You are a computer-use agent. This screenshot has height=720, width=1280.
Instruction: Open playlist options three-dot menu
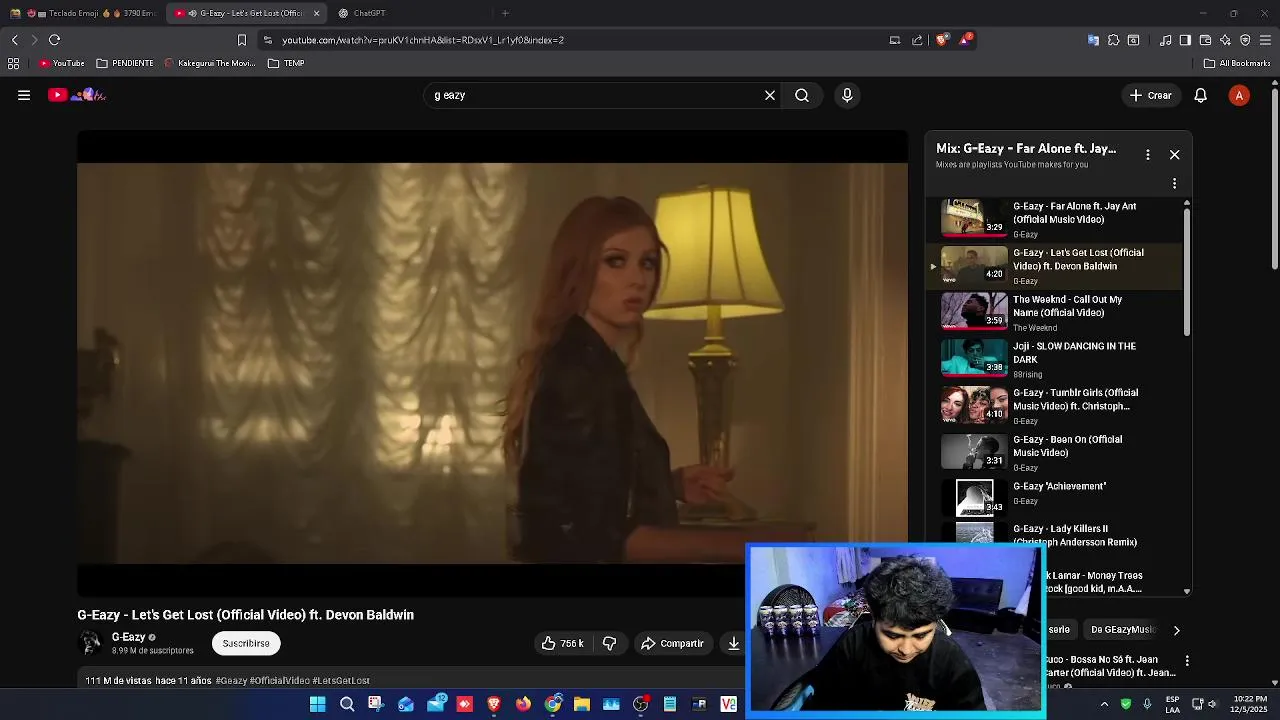pos(1148,155)
